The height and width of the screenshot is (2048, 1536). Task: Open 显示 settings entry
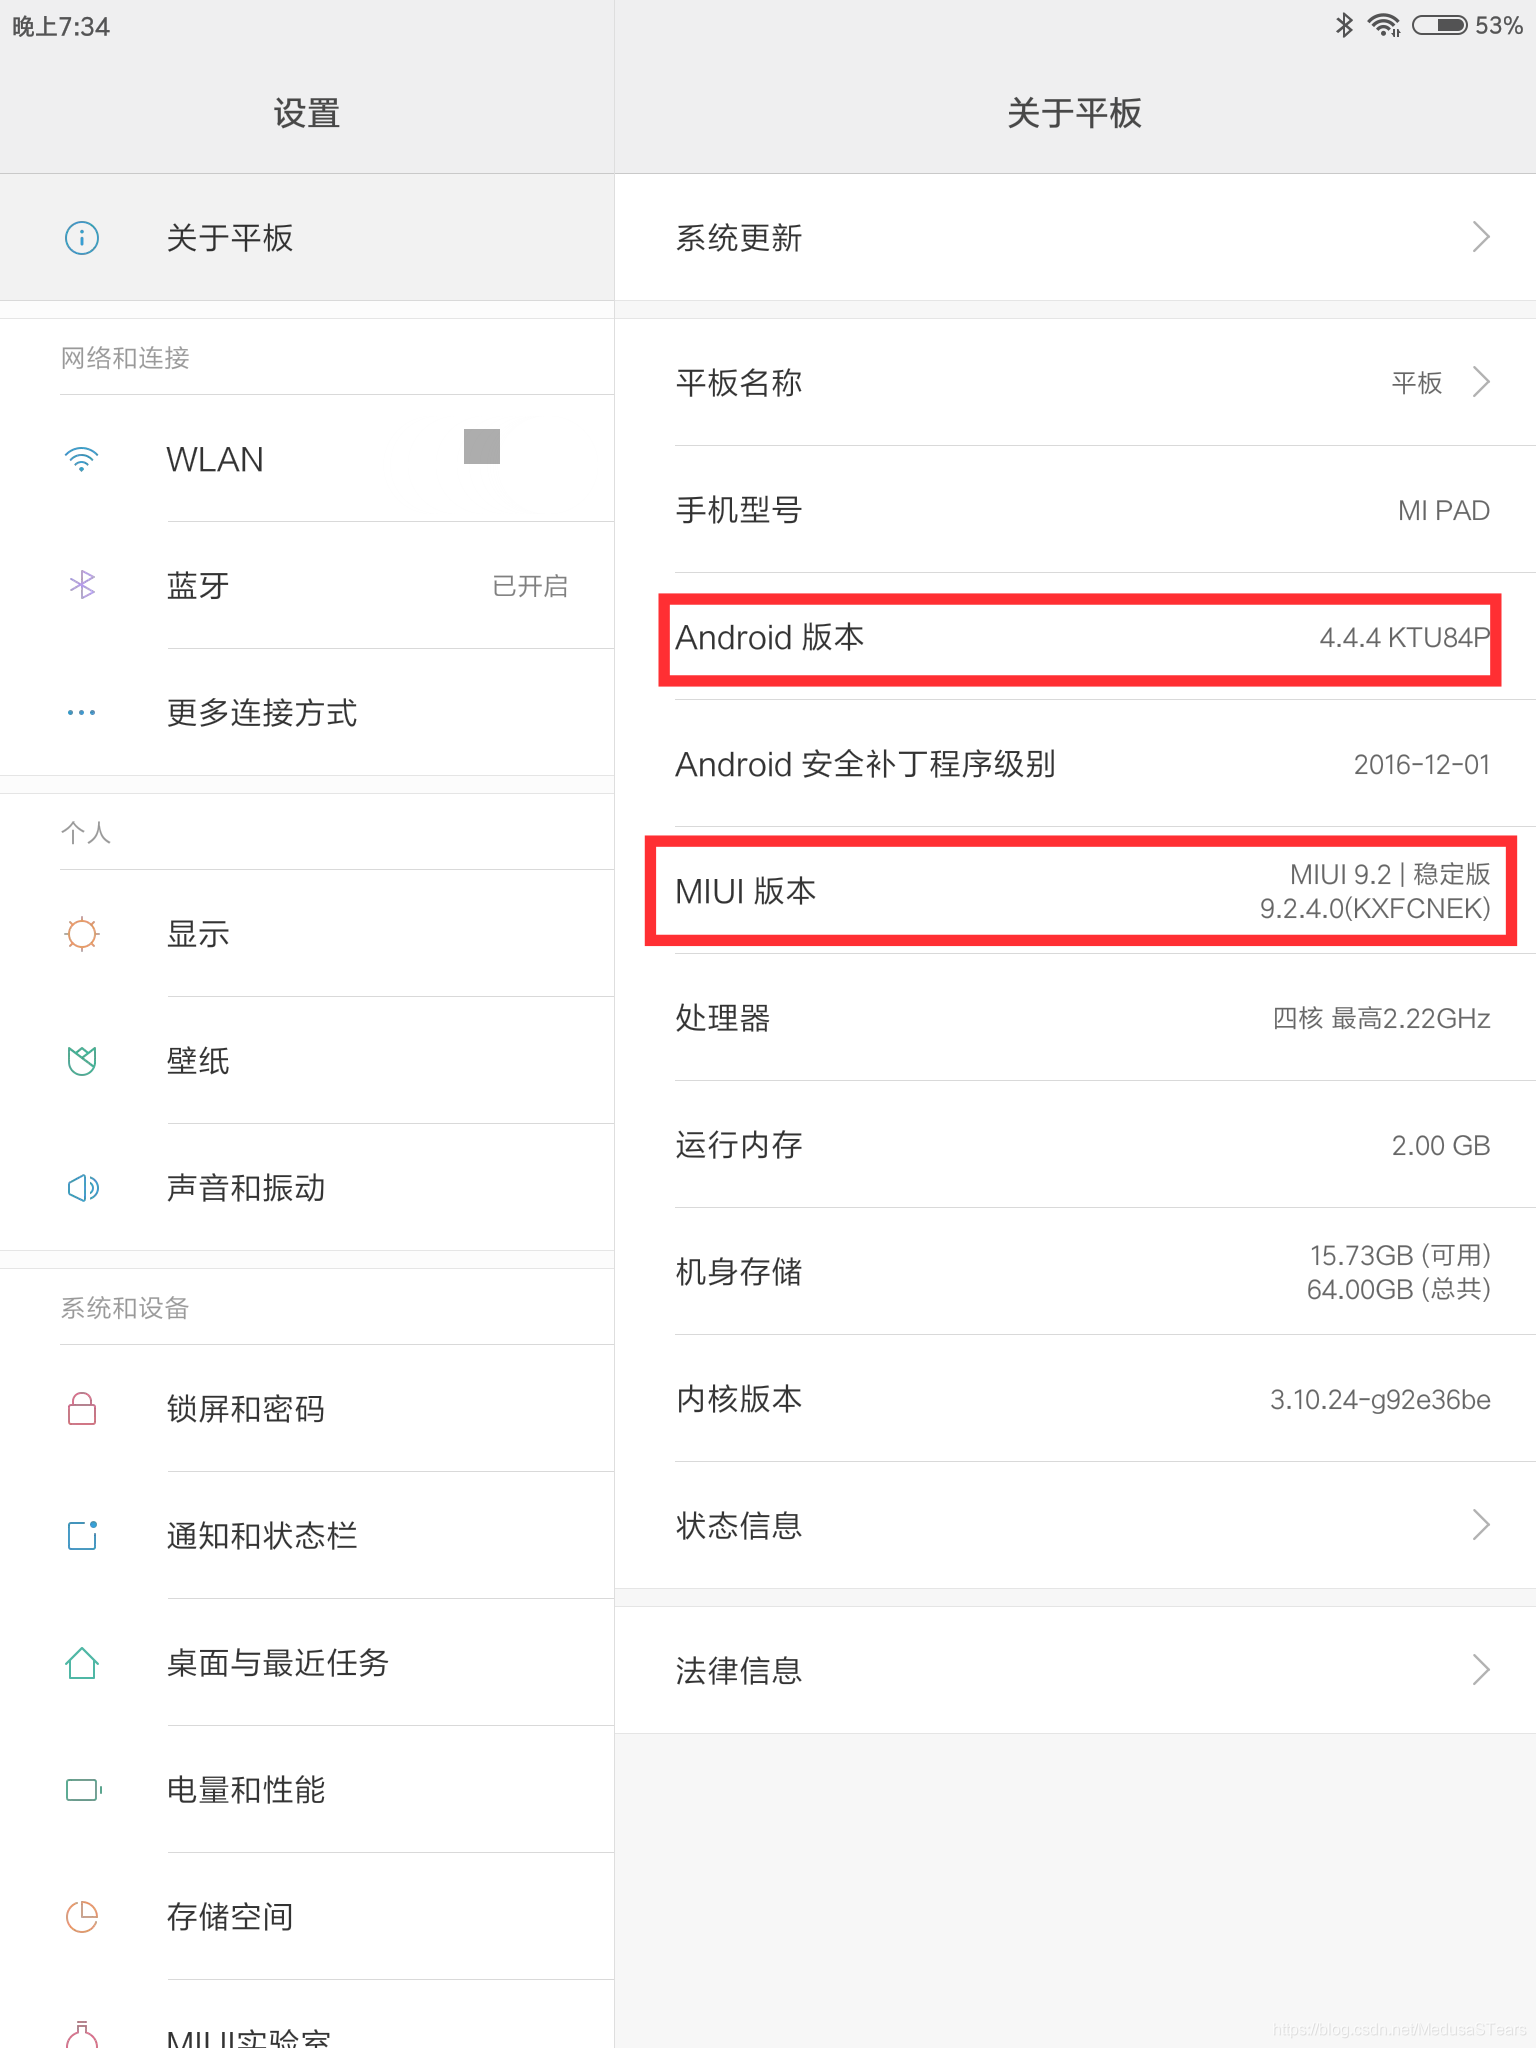click(x=307, y=934)
